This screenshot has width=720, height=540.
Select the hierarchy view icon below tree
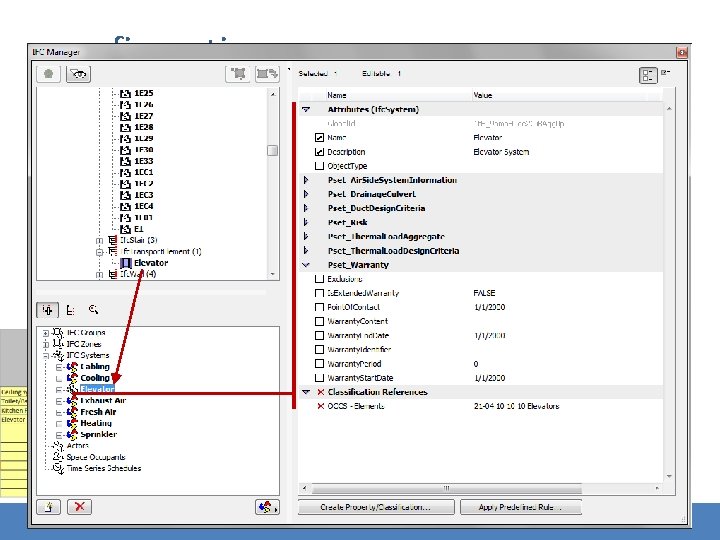click(70, 310)
